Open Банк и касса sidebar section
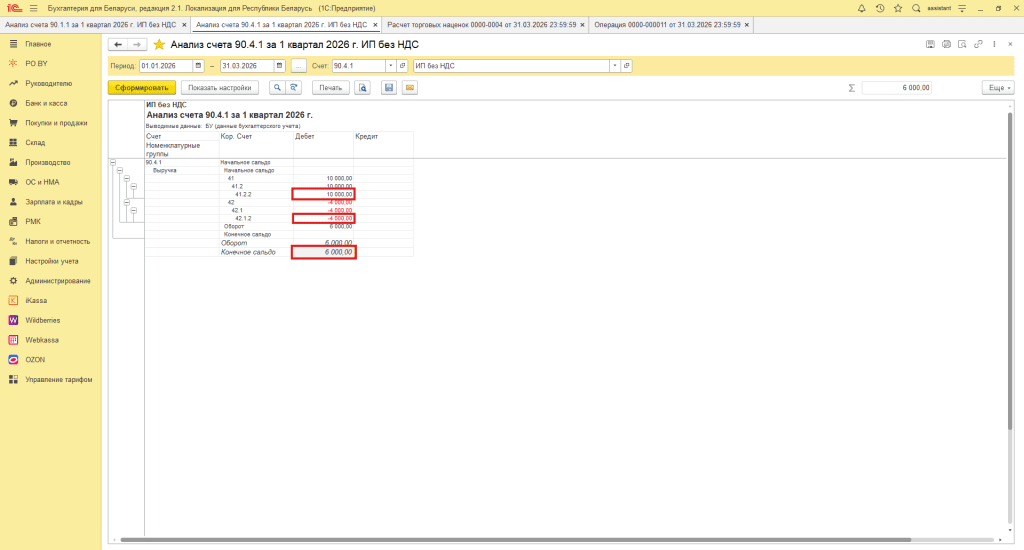Image resolution: width=1024 pixels, height=550 pixels. (x=46, y=103)
